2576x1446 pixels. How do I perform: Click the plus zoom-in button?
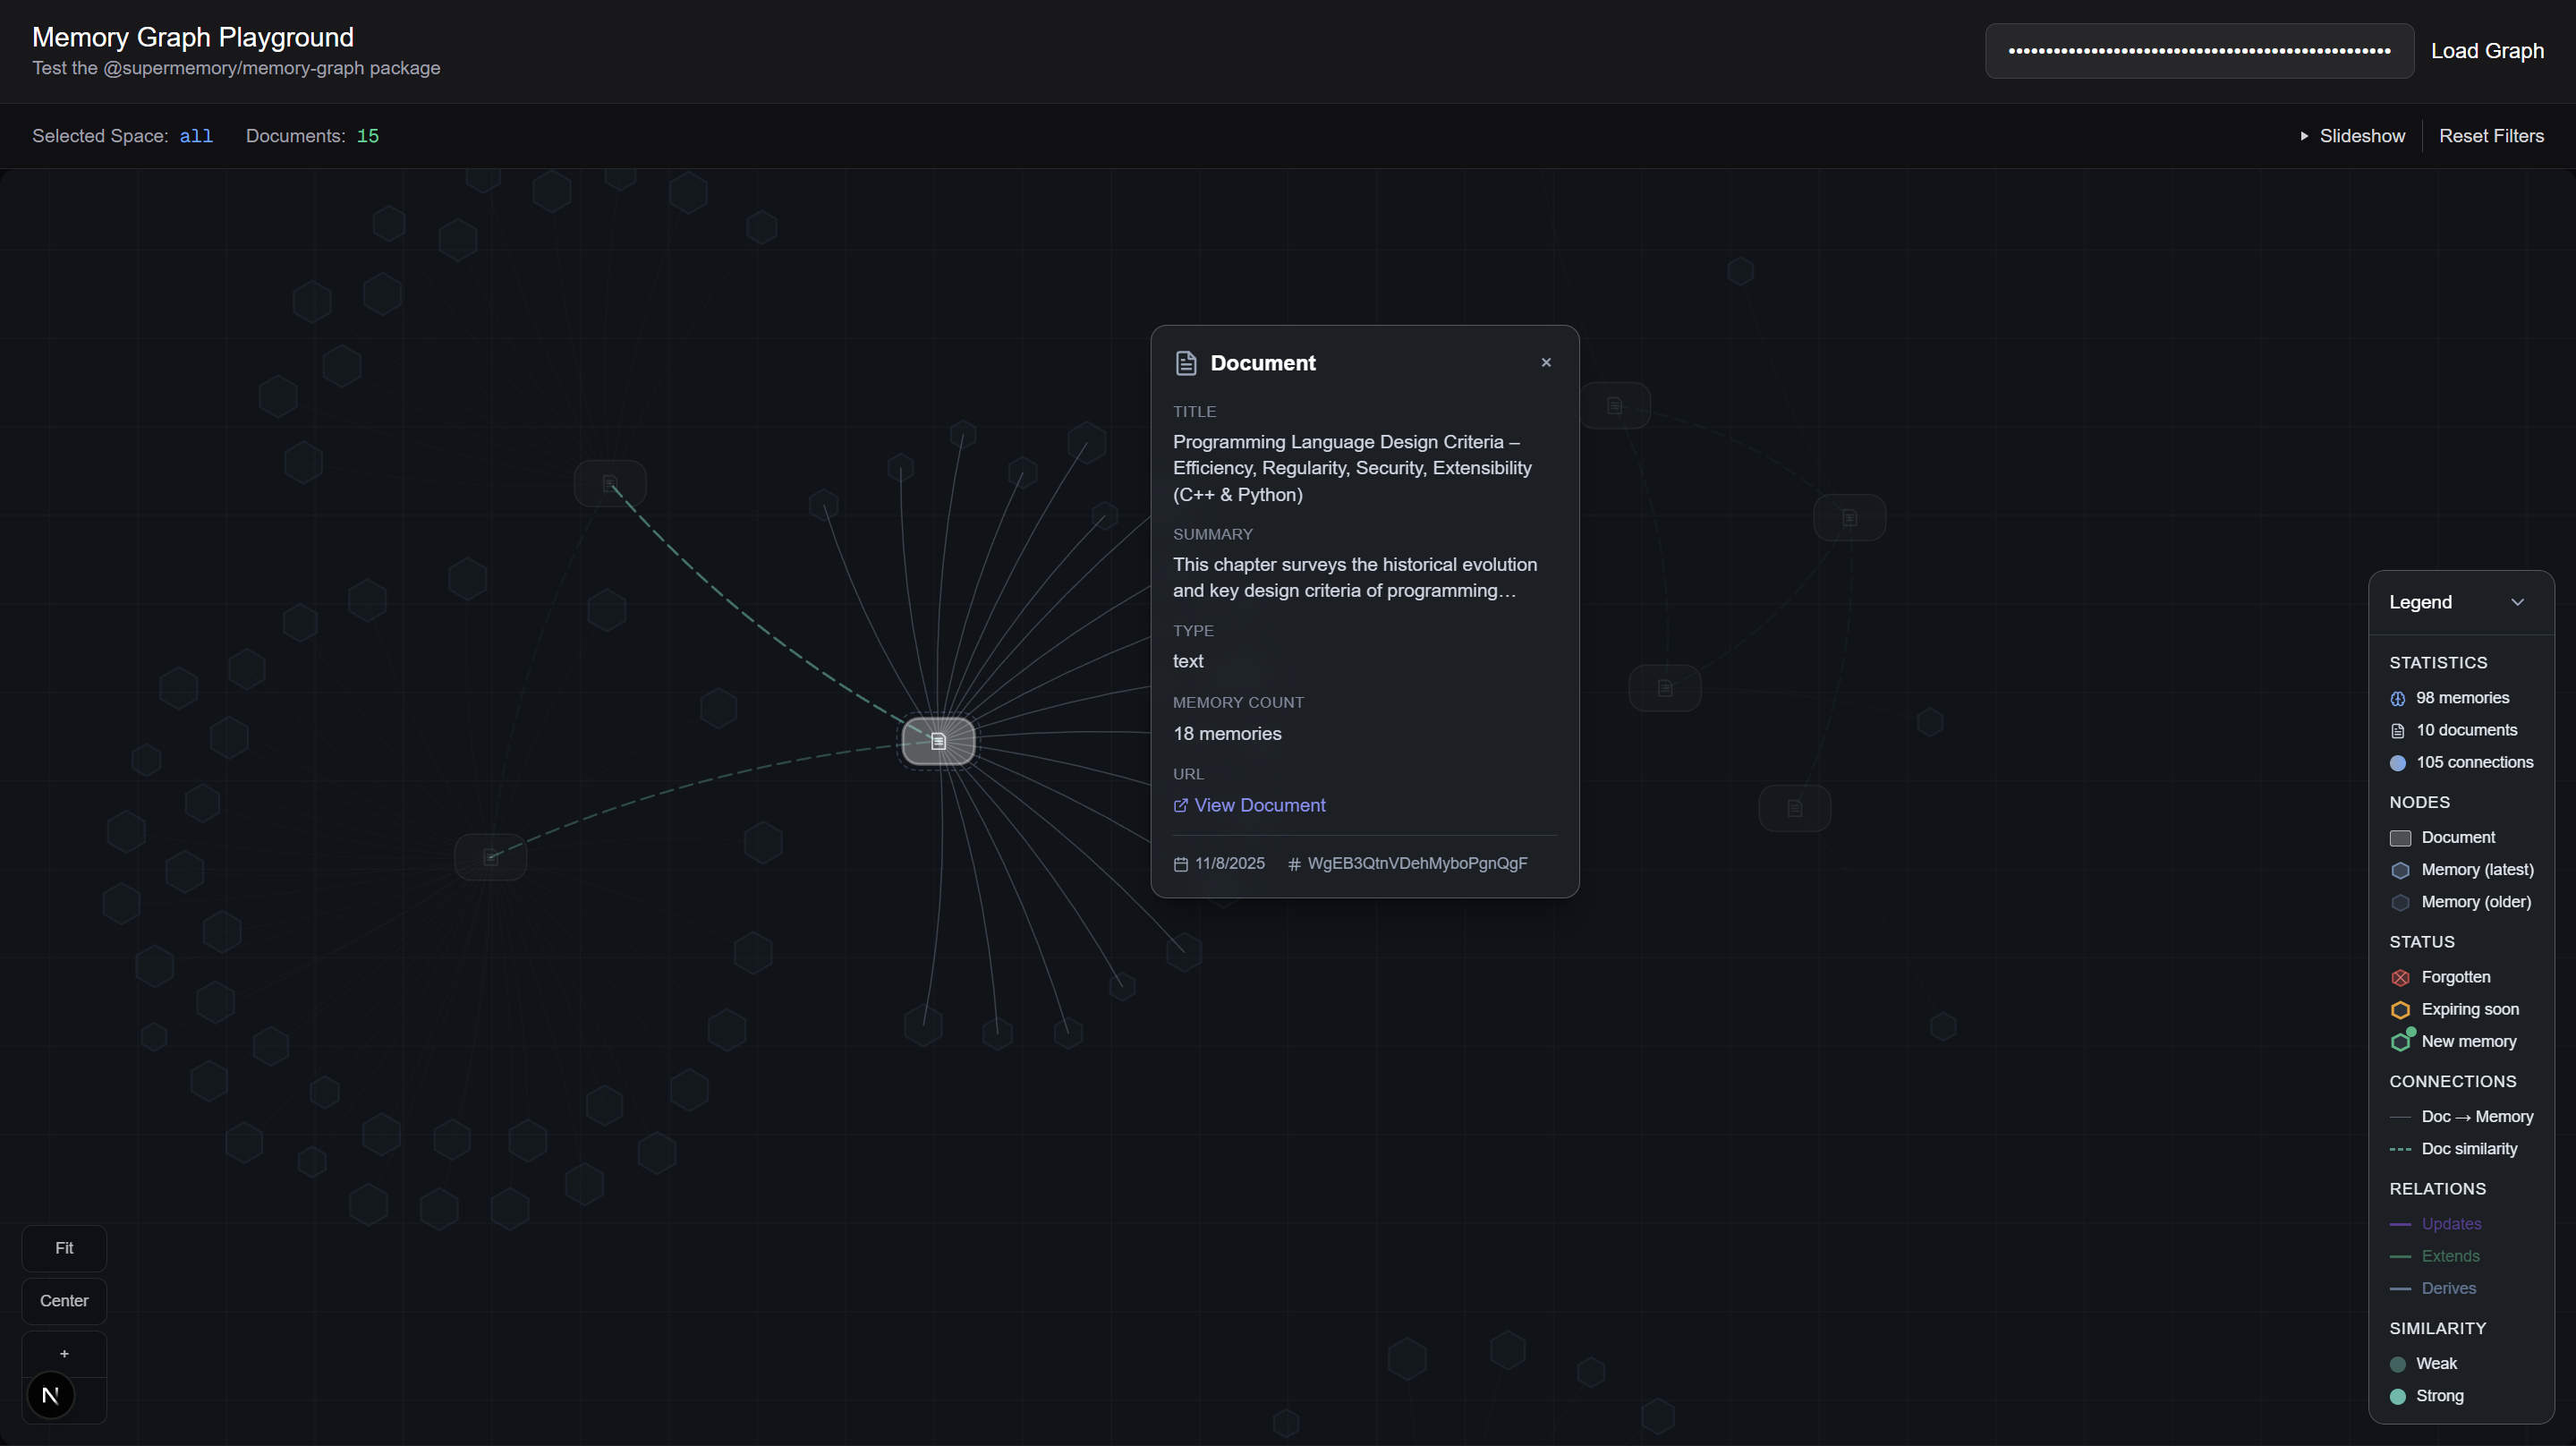[64, 1353]
